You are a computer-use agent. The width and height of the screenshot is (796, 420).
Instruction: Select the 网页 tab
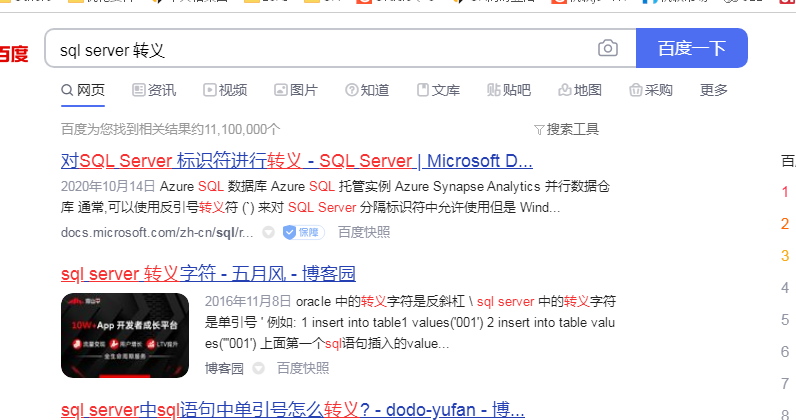pos(83,90)
